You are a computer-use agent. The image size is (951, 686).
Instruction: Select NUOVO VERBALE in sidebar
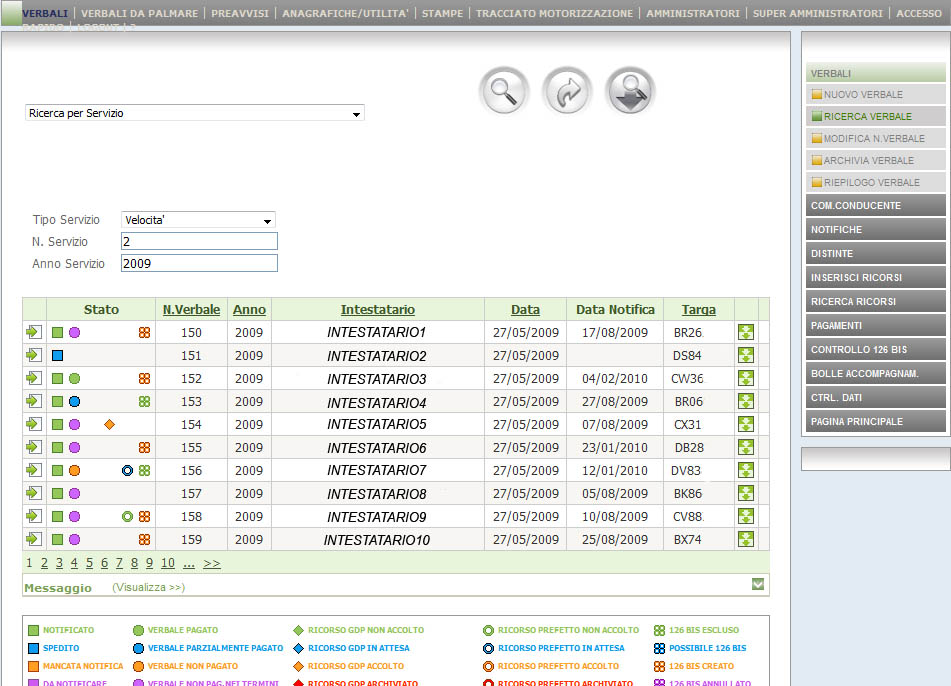[x=876, y=95]
